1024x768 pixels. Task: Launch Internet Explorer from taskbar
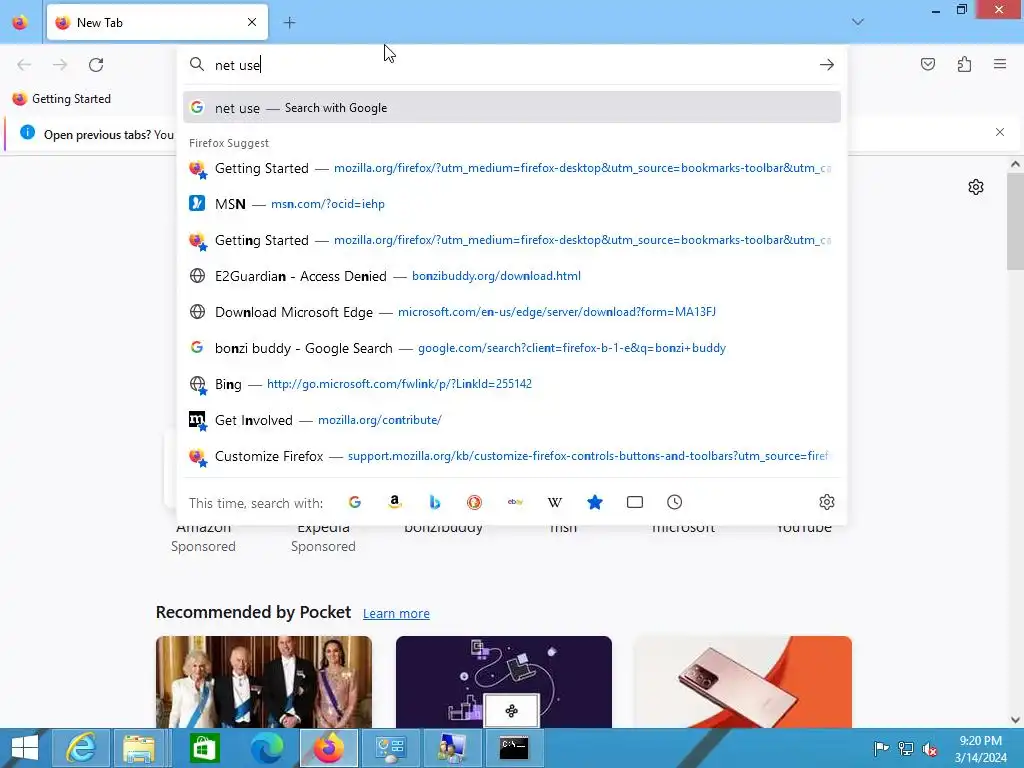pyautogui.click(x=81, y=748)
